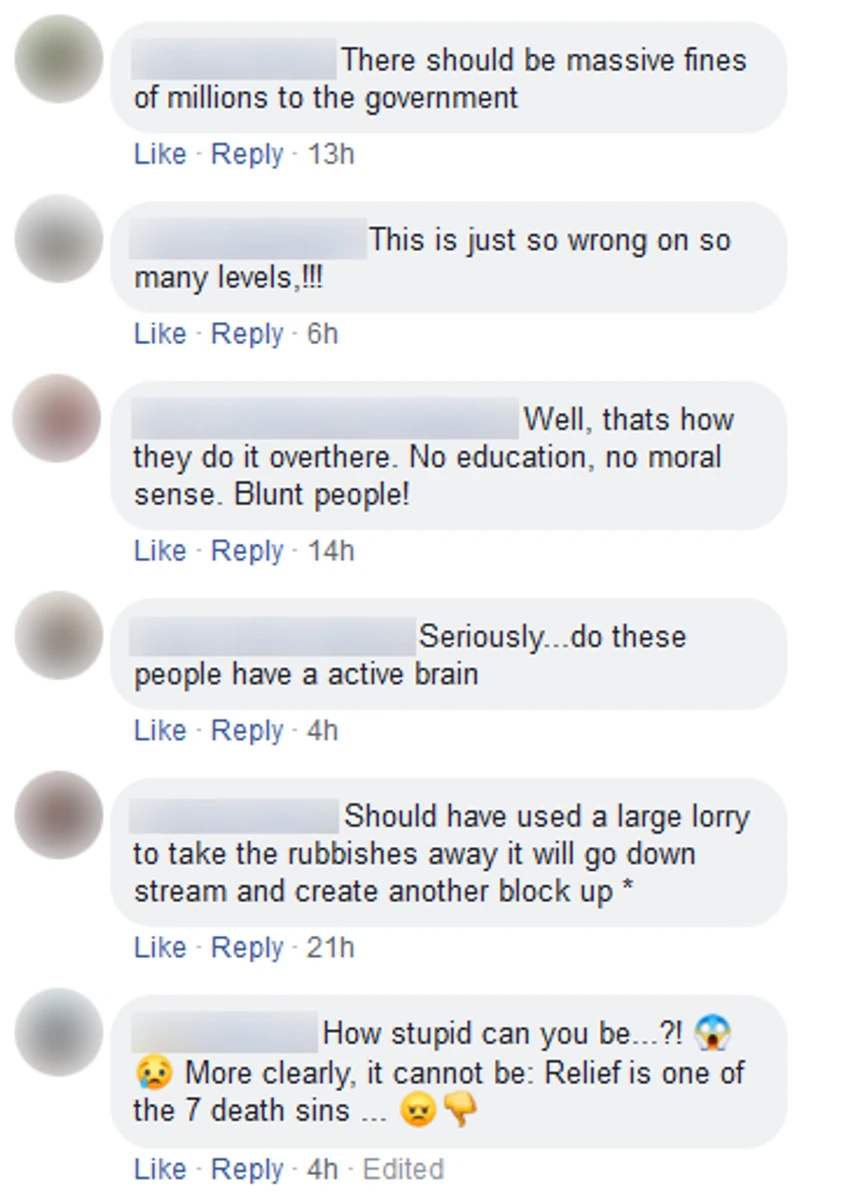Like the 'so wrong on so many levels' comment
The image size is (850, 1202).
(160, 334)
